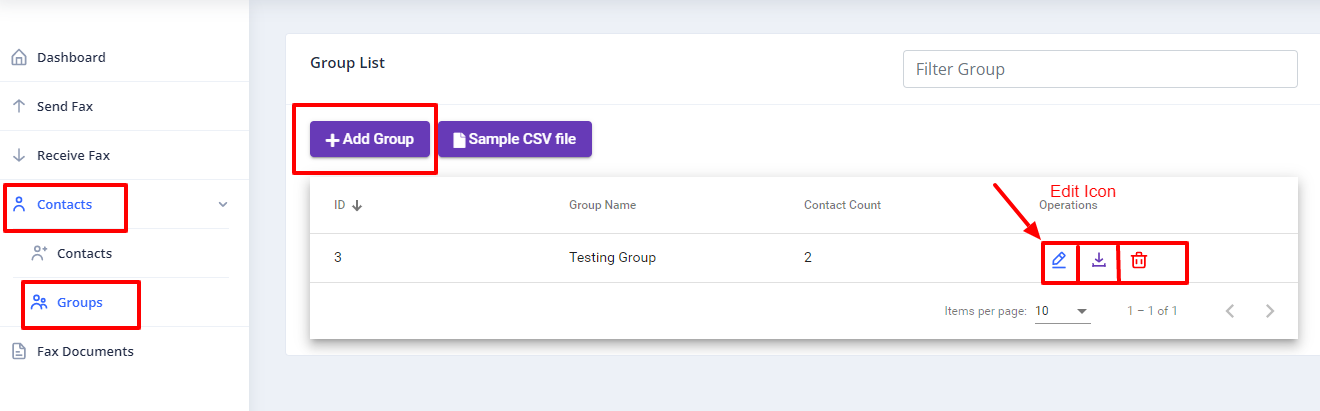Screen dimensions: 1320x411
Task: Click the 1 – 1 of 1 range label
Action: pyautogui.click(x=1152, y=311)
